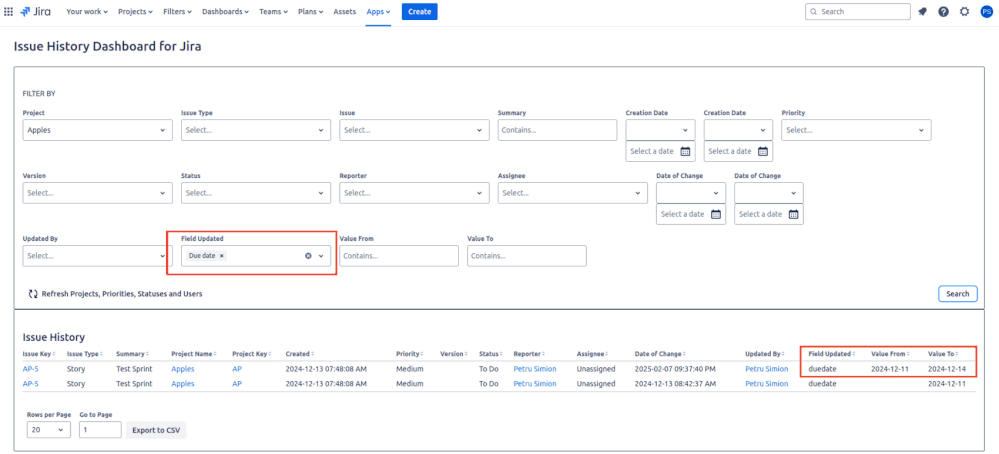Open the PS user avatar
The image size is (999, 454).
click(986, 11)
